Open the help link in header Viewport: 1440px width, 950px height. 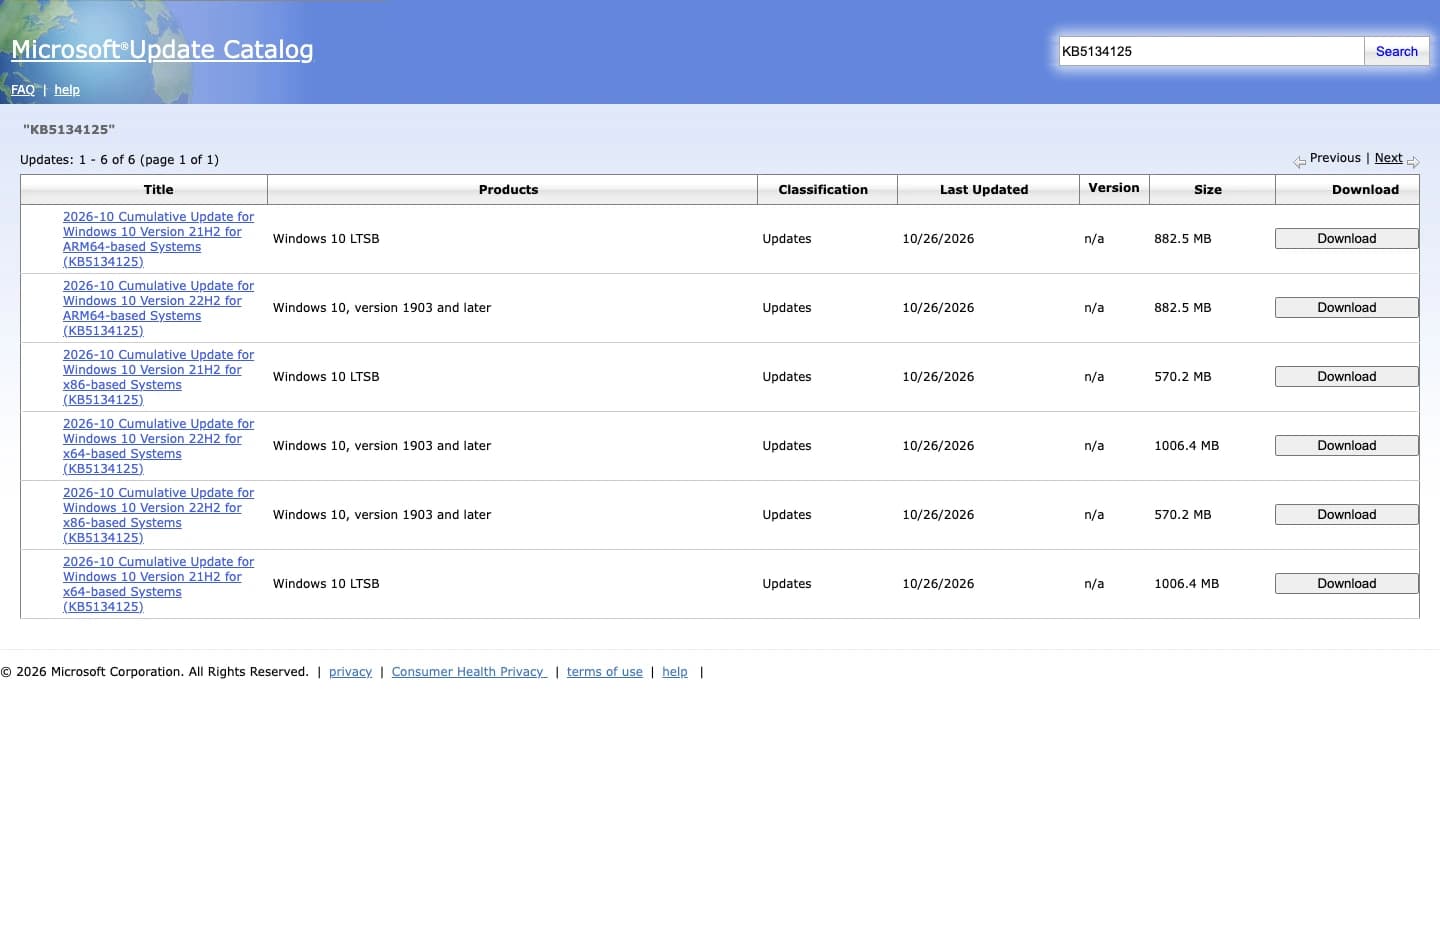click(67, 90)
